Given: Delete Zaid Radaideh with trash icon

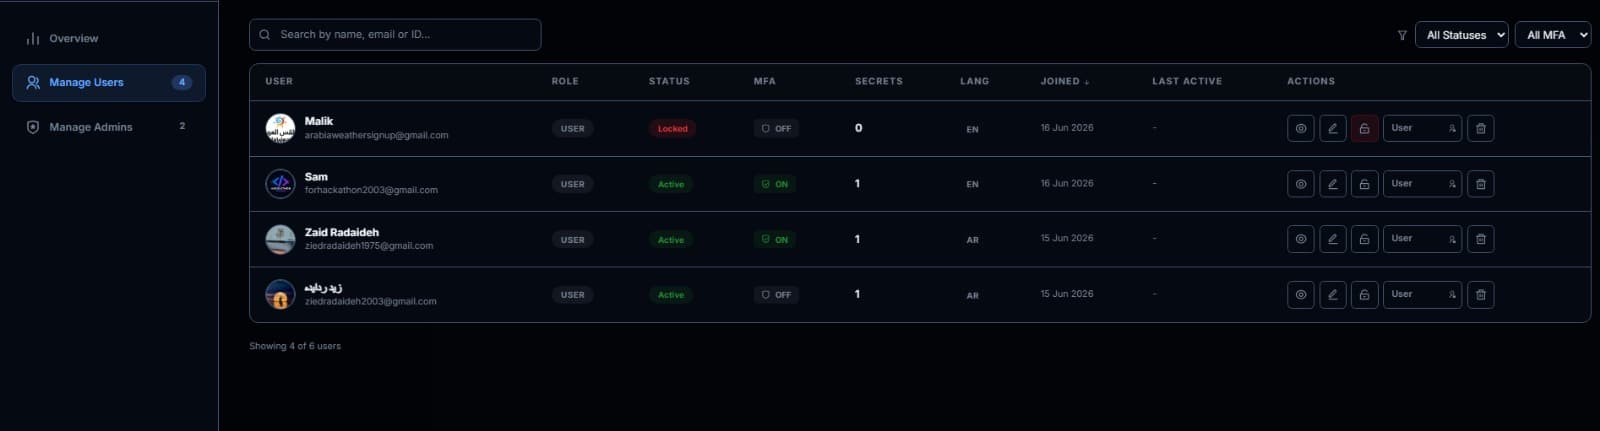Looking at the screenshot, I should click(x=1480, y=239).
